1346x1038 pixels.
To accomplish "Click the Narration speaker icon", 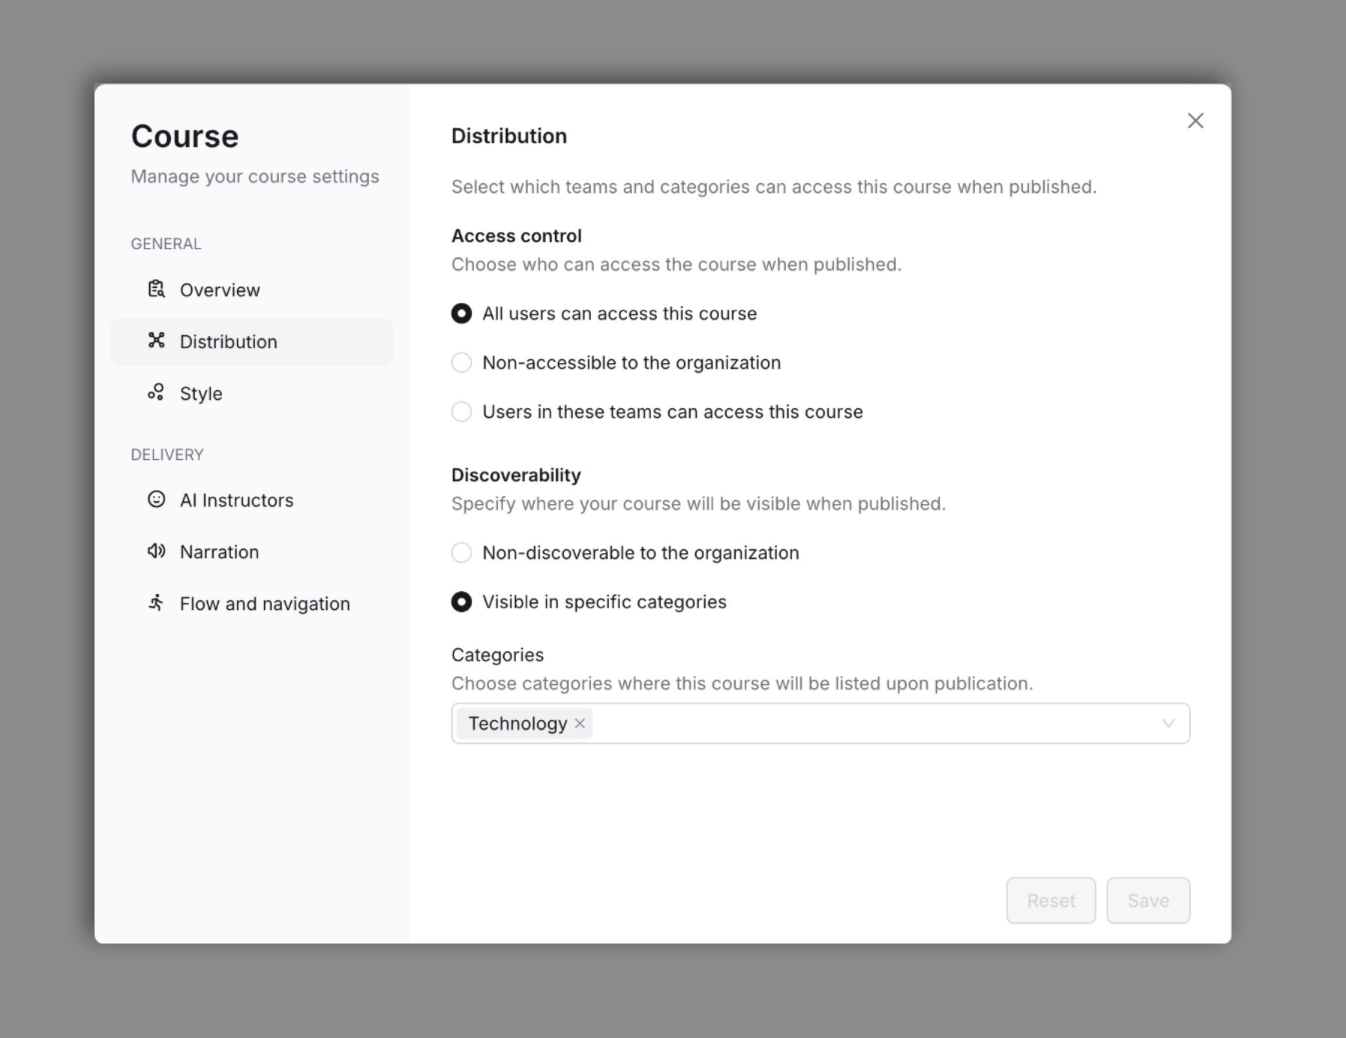I will point(156,551).
